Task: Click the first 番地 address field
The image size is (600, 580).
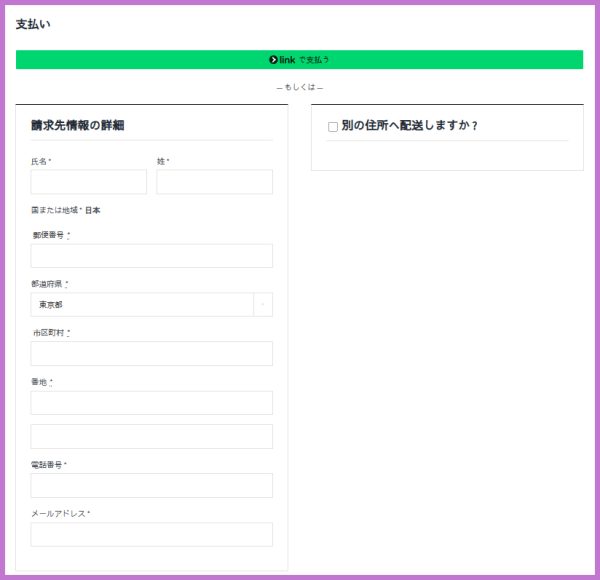Action: (x=151, y=403)
